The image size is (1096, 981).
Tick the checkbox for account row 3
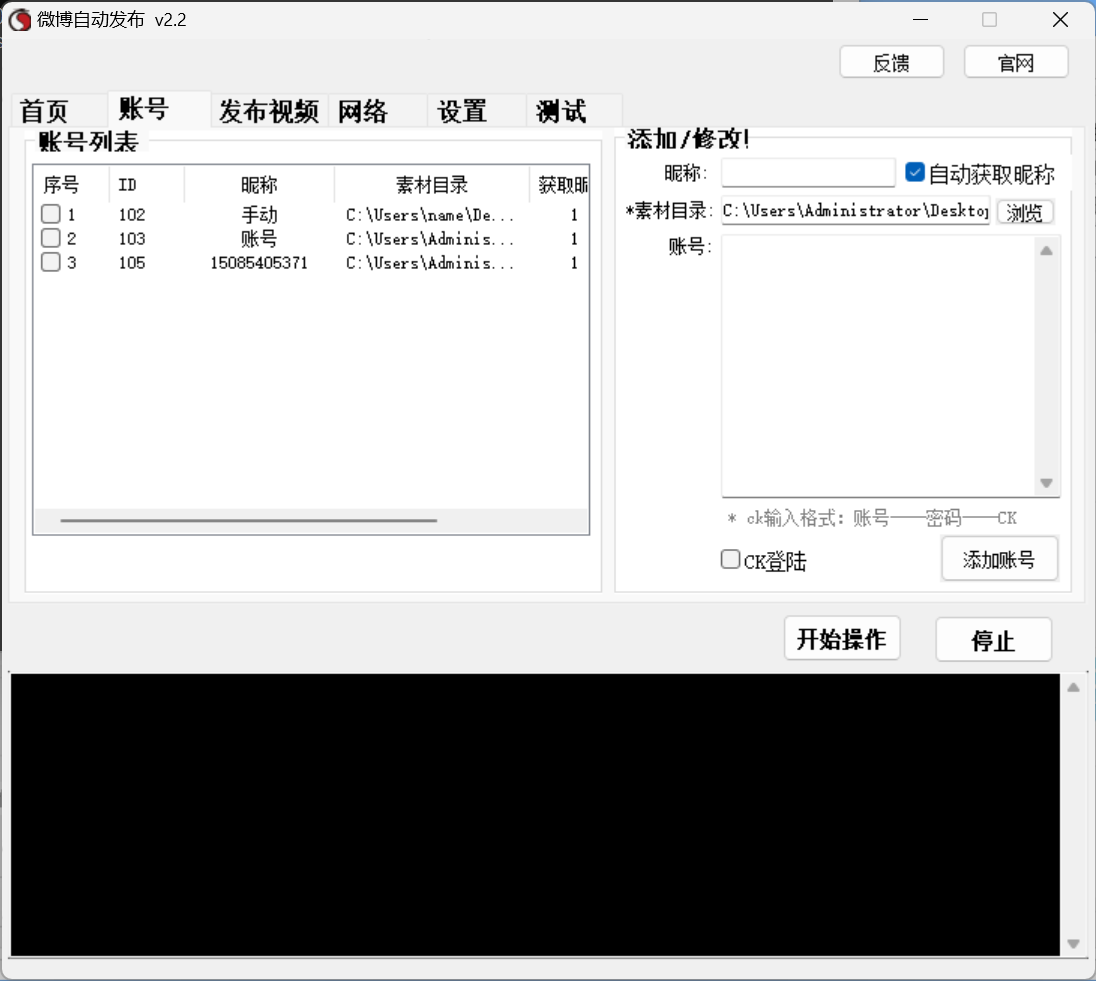(x=50, y=262)
